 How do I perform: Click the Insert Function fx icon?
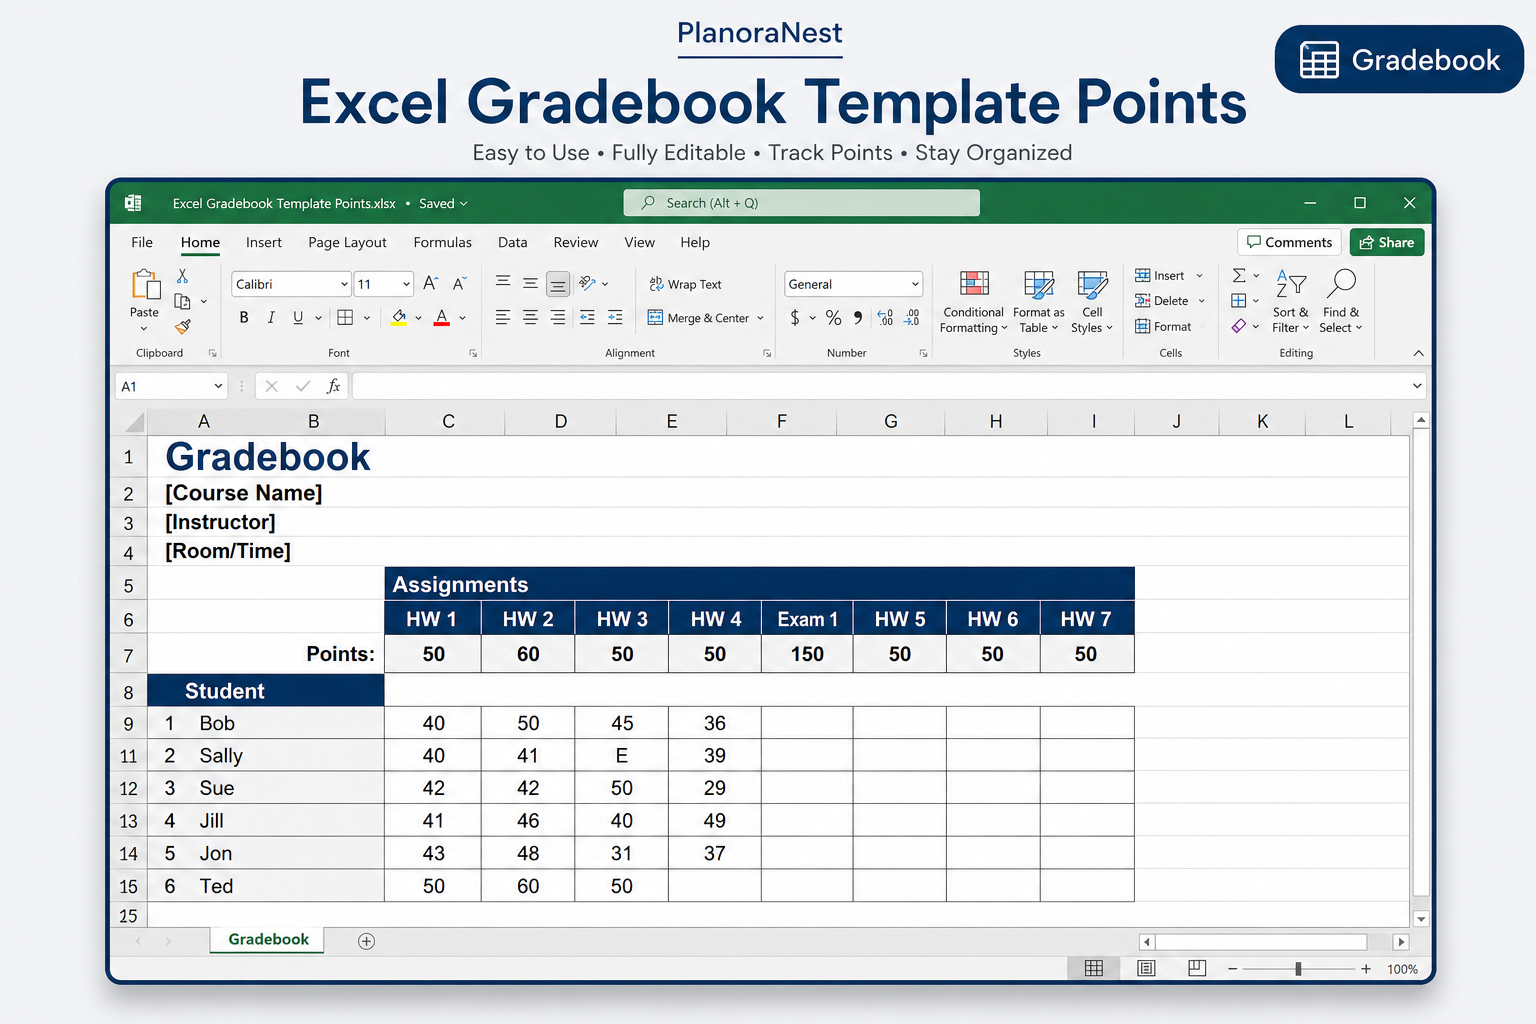[x=334, y=386]
